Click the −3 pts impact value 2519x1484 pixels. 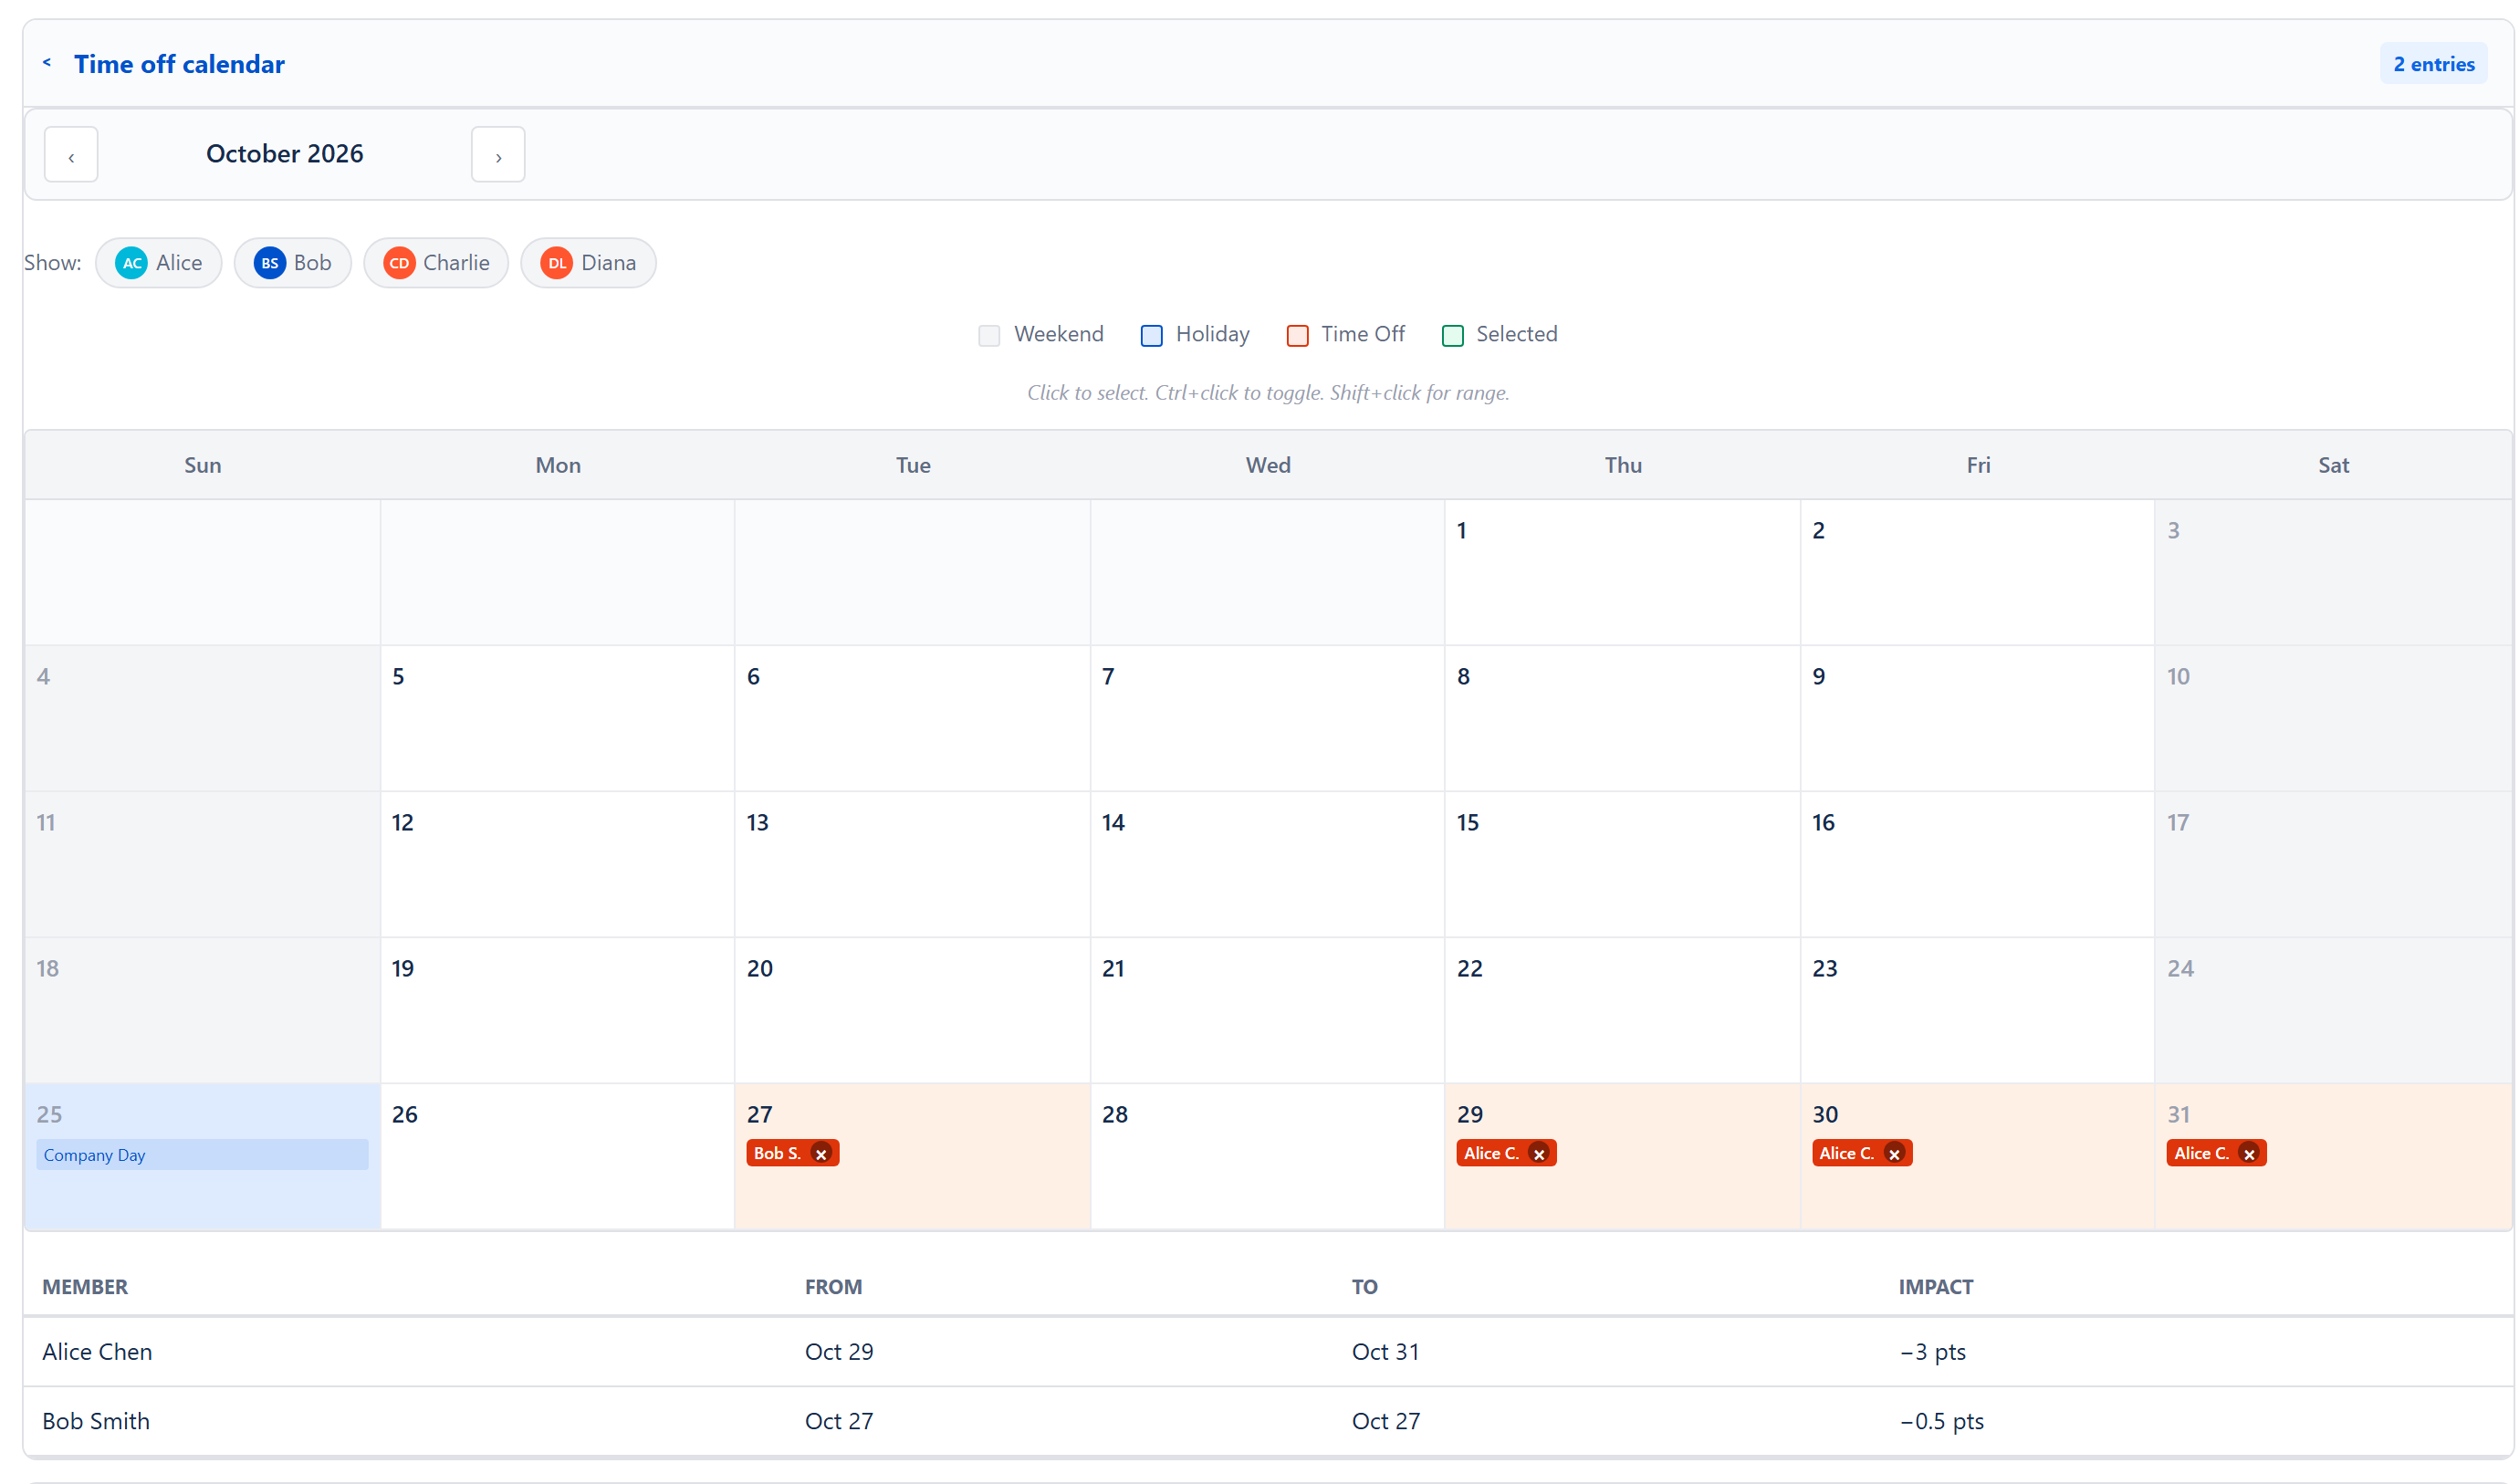point(1932,1351)
